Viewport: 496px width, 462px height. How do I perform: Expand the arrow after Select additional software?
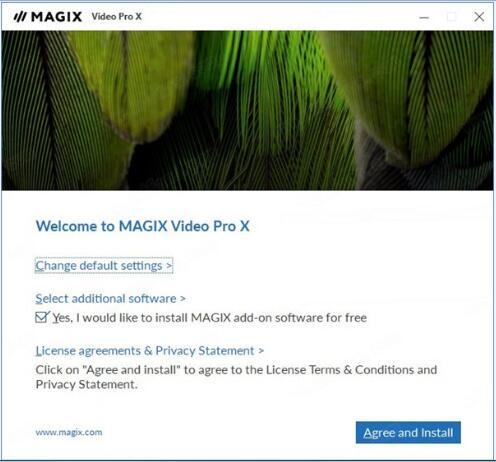tap(183, 299)
